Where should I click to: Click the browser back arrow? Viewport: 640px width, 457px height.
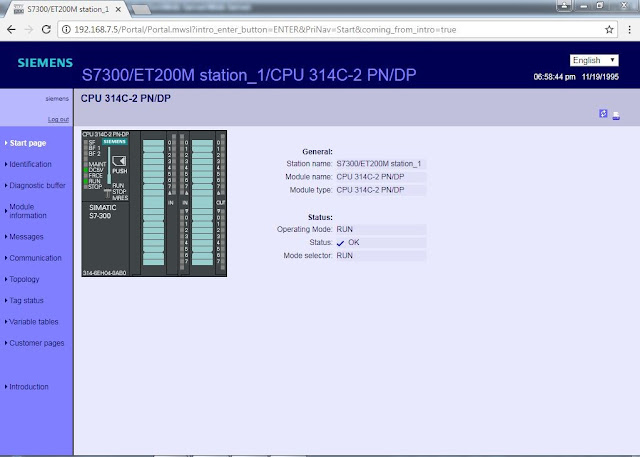(11, 29)
